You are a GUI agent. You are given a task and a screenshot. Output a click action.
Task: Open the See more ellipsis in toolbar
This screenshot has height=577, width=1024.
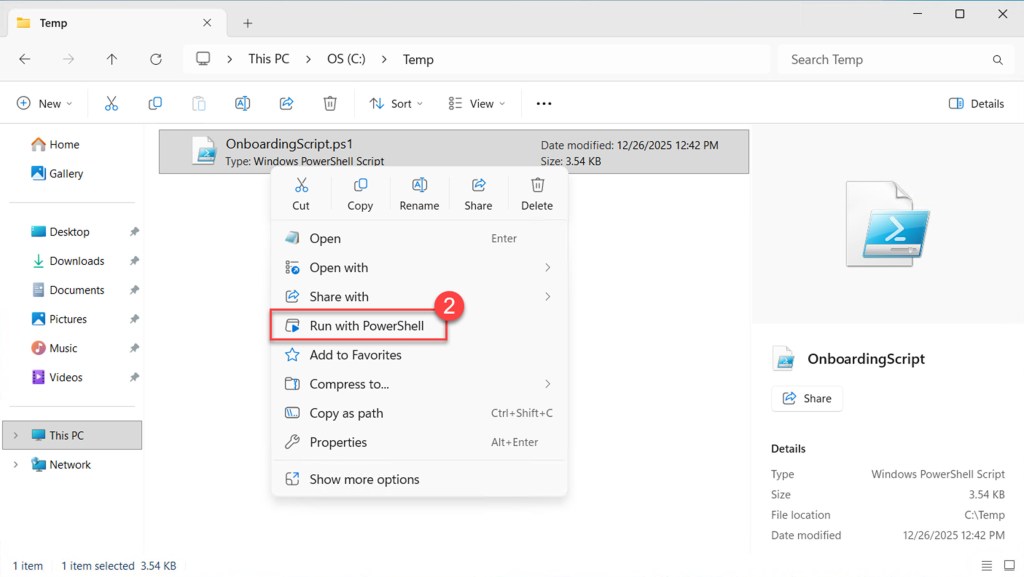(544, 103)
